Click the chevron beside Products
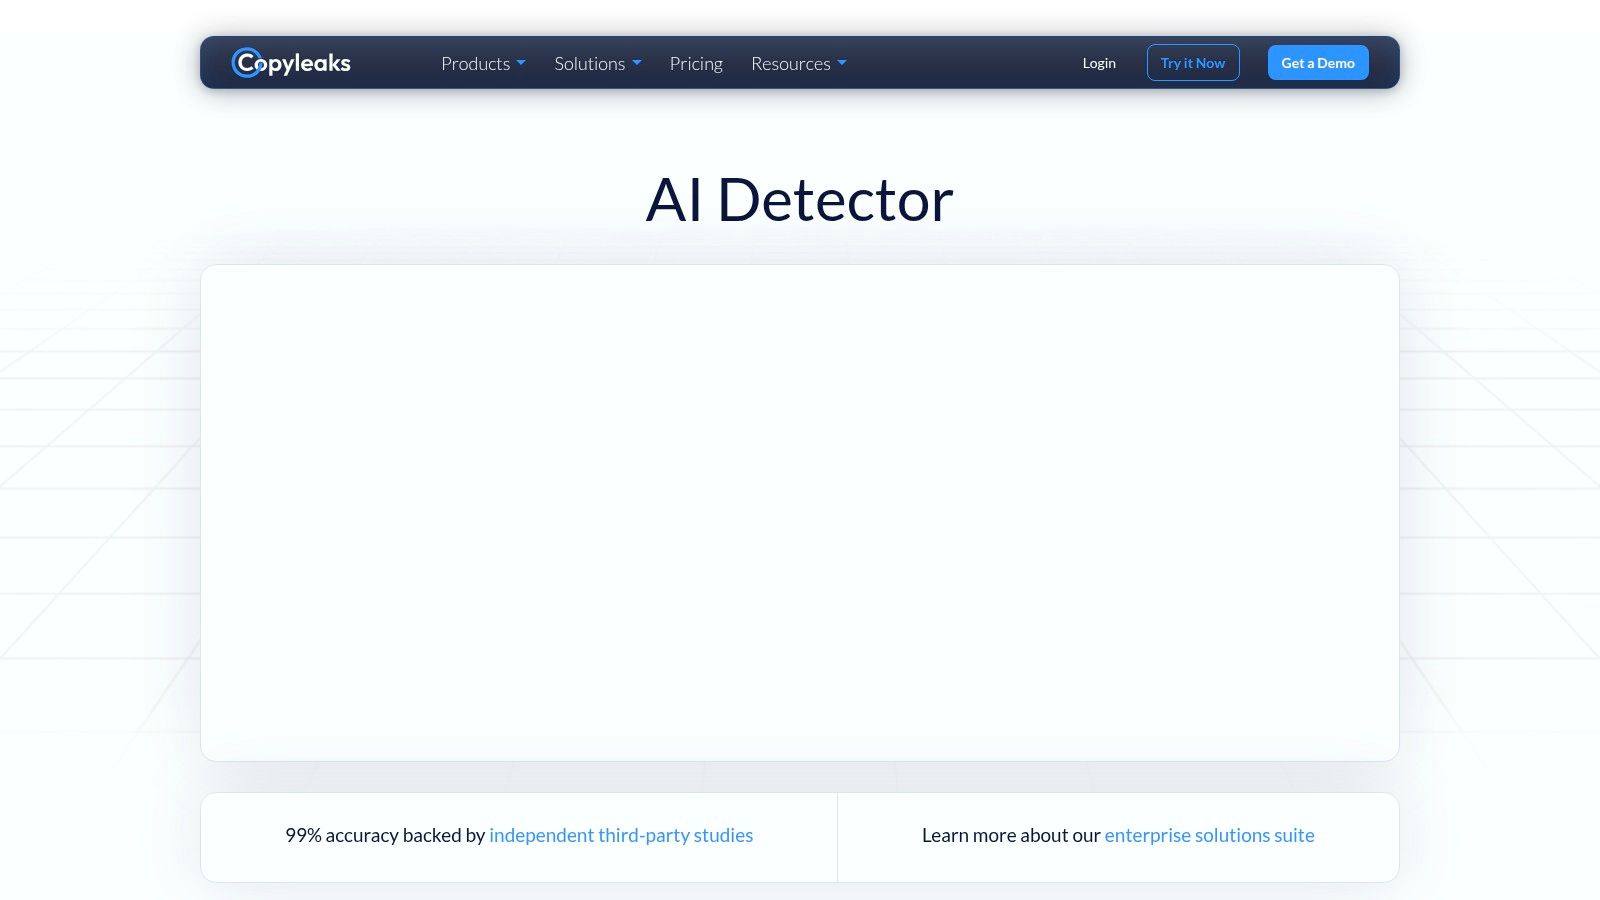1600x900 pixels. tap(521, 63)
